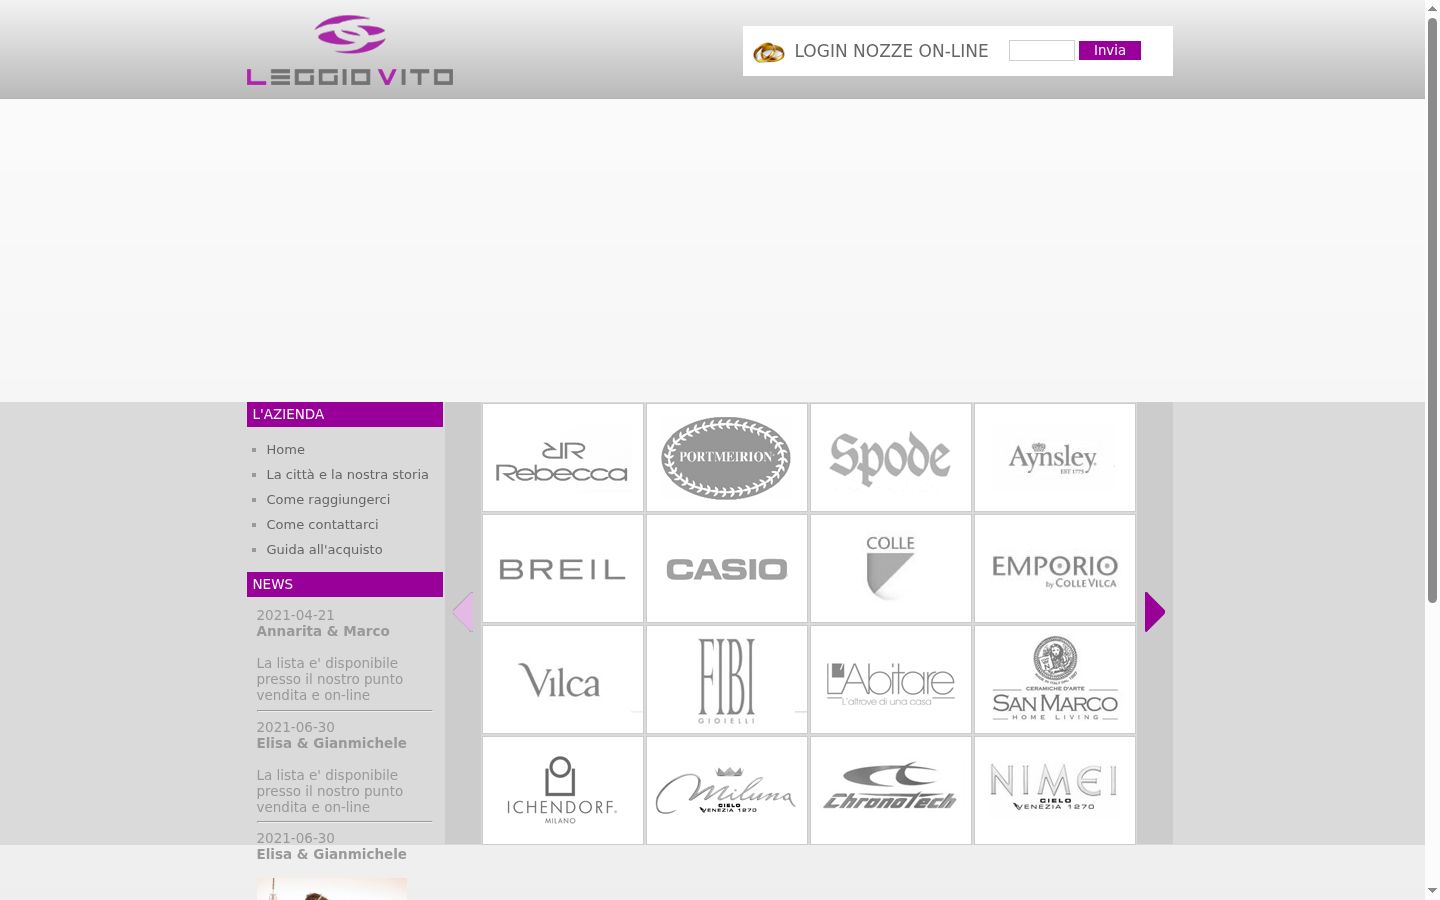Click the Leggio Vito site logo
This screenshot has height=900, width=1440.
point(350,50)
